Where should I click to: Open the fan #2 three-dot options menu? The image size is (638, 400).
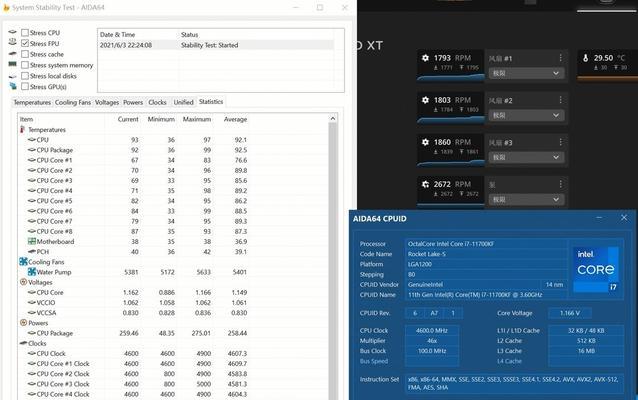(560, 100)
